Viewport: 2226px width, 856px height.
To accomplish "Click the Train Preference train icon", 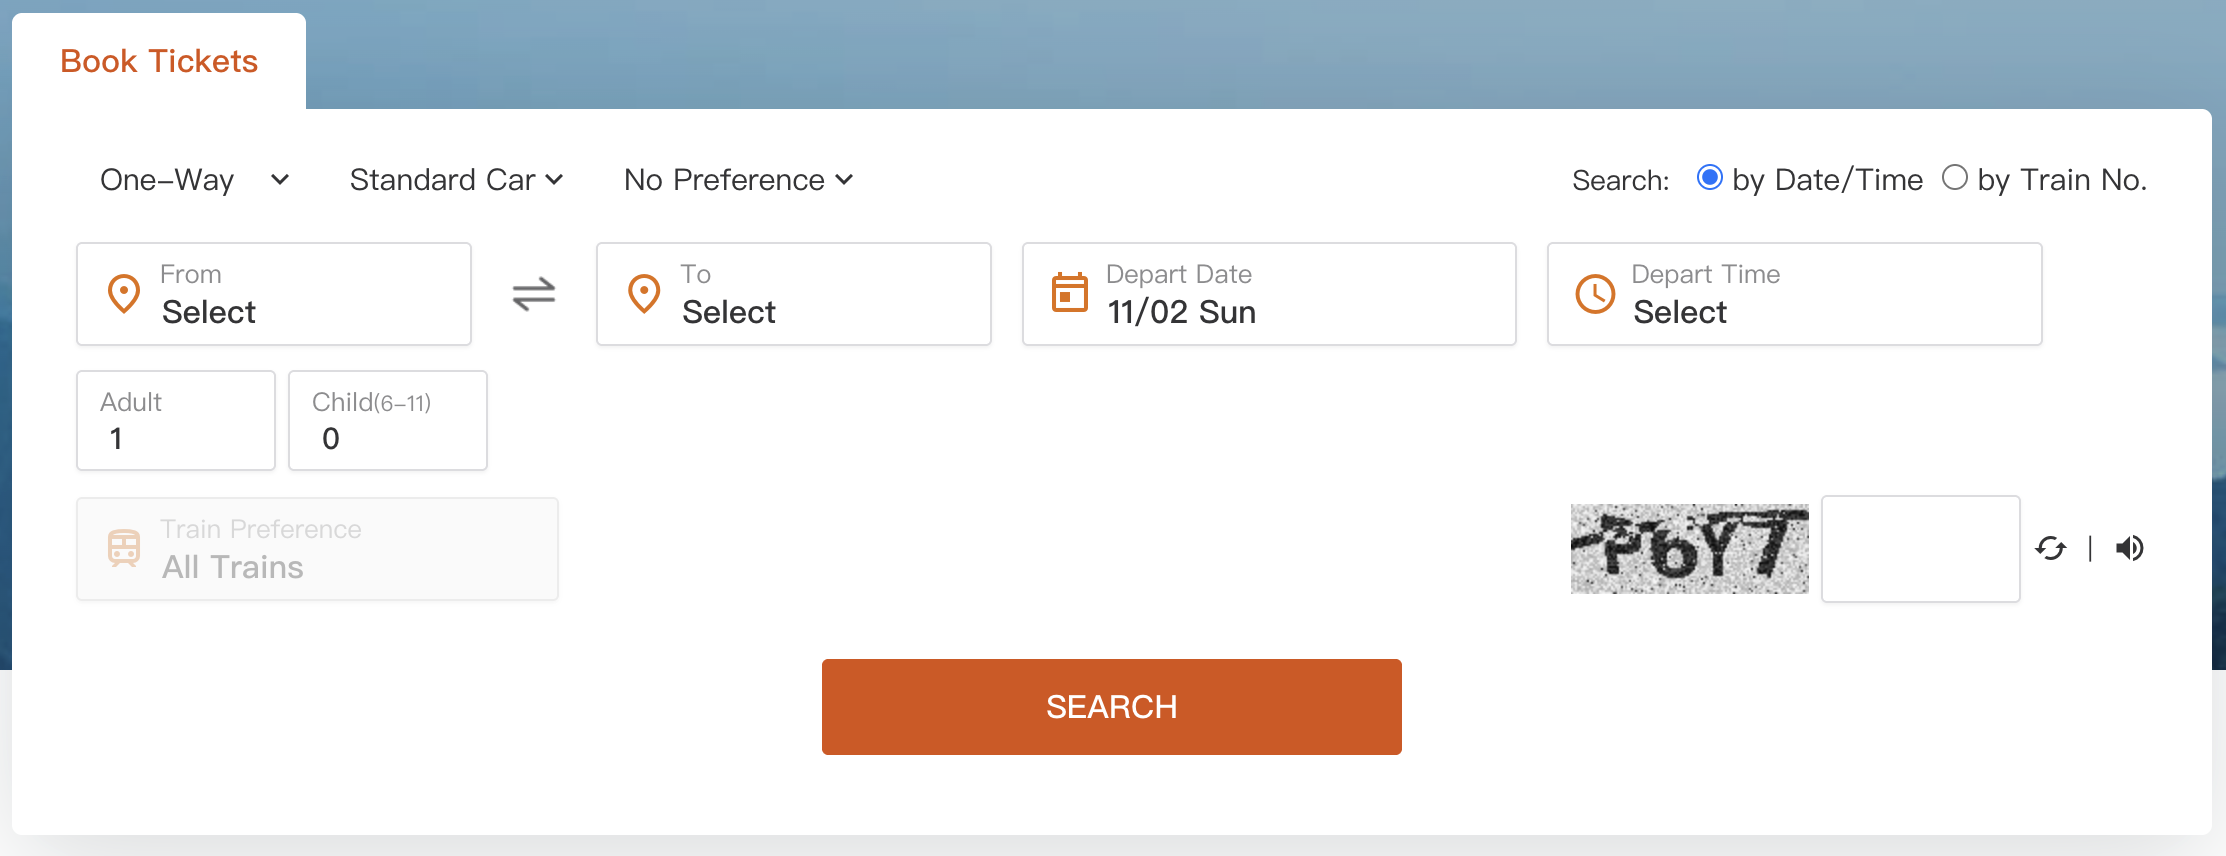I will [x=124, y=548].
